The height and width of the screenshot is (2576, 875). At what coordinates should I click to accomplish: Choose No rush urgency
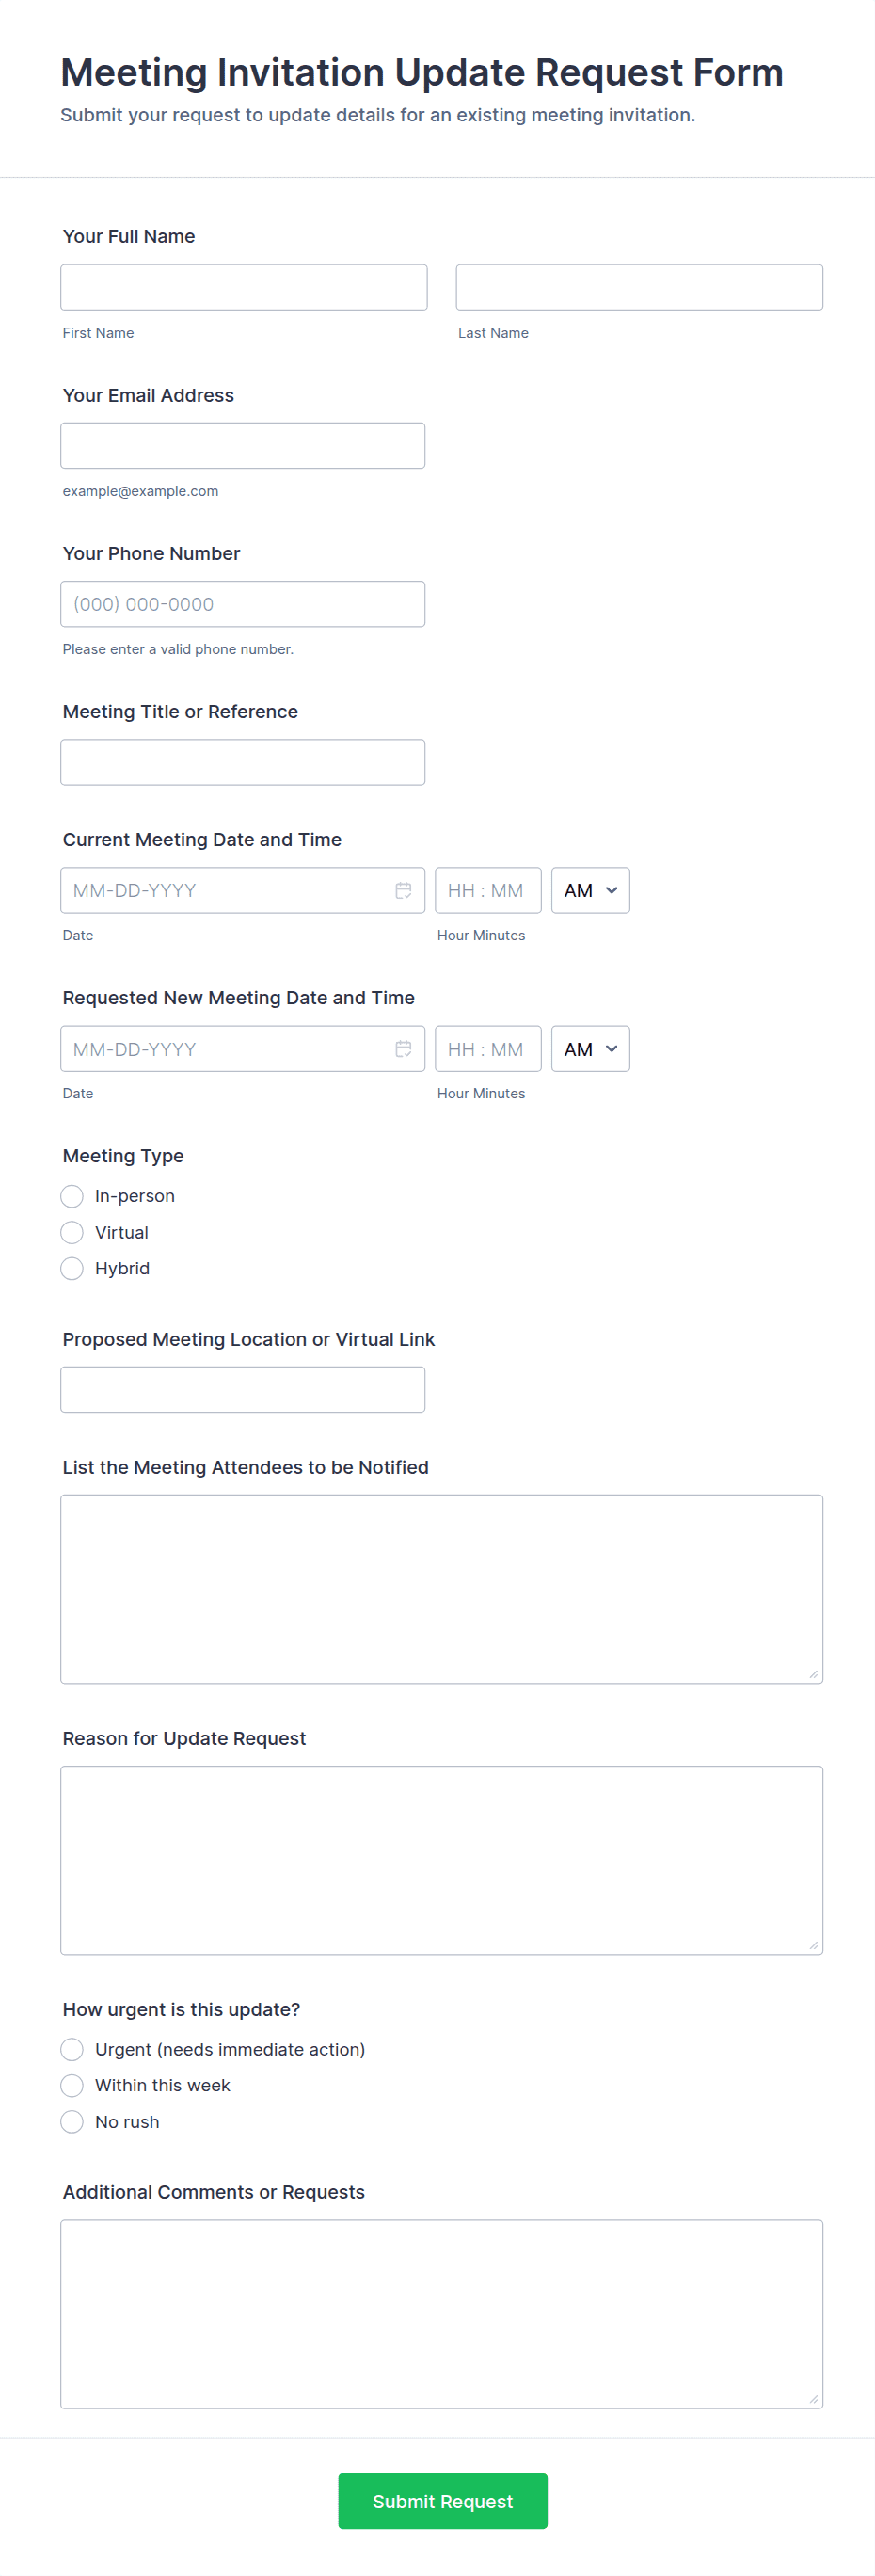click(x=72, y=2121)
